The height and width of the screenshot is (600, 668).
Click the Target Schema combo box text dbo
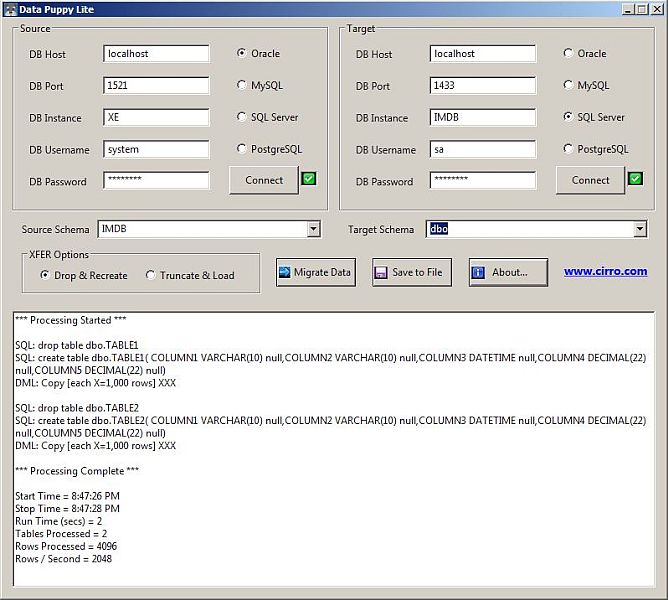(x=439, y=229)
